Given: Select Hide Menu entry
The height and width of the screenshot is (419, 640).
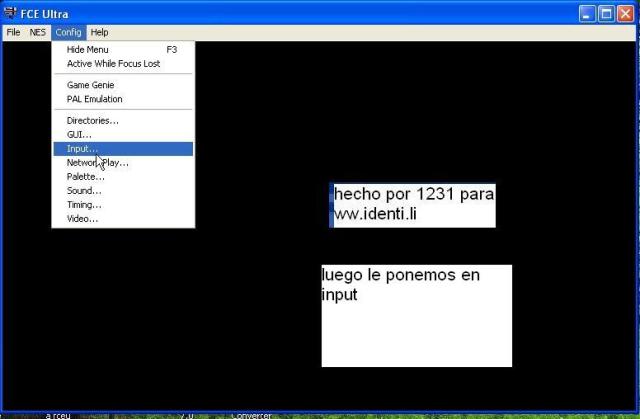Looking at the screenshot, I should coord(123,50).
